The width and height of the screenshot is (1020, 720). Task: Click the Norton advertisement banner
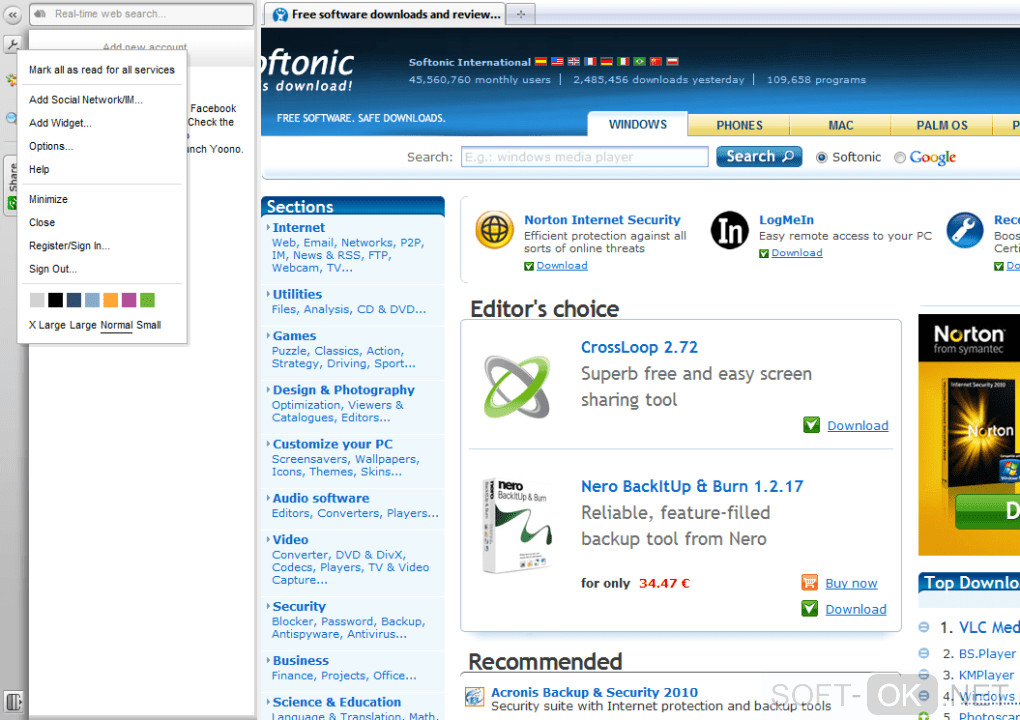pos(969,434)
